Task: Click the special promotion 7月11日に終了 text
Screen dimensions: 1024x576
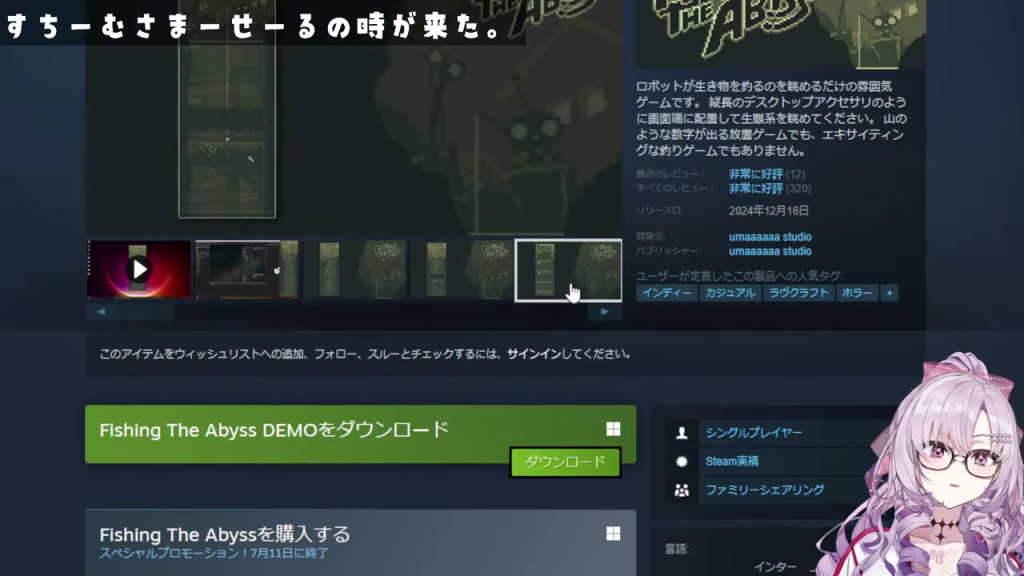Action: pyautogui.click(x=214, y=553)
